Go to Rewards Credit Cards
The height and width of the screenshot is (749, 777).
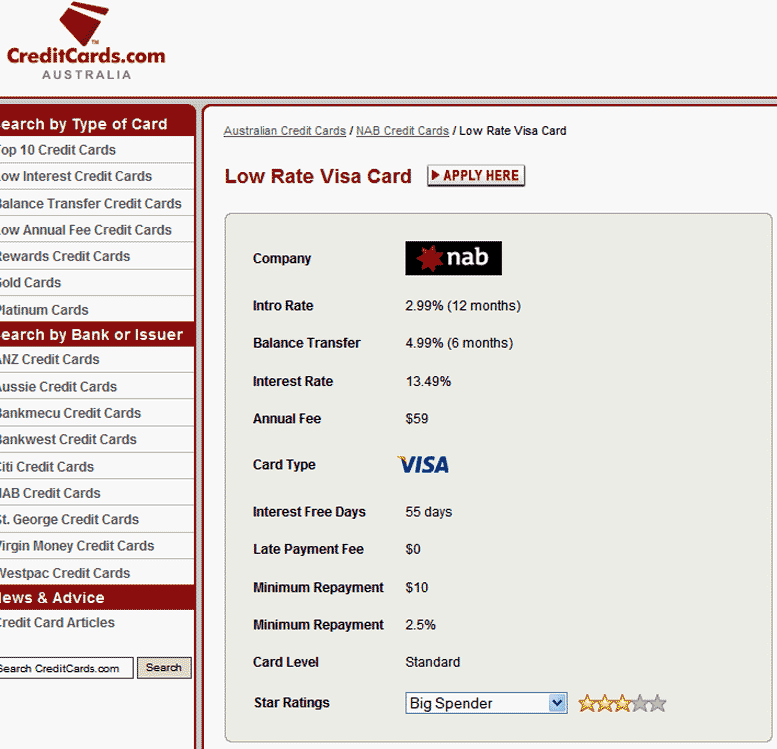(x=65, y=256)
